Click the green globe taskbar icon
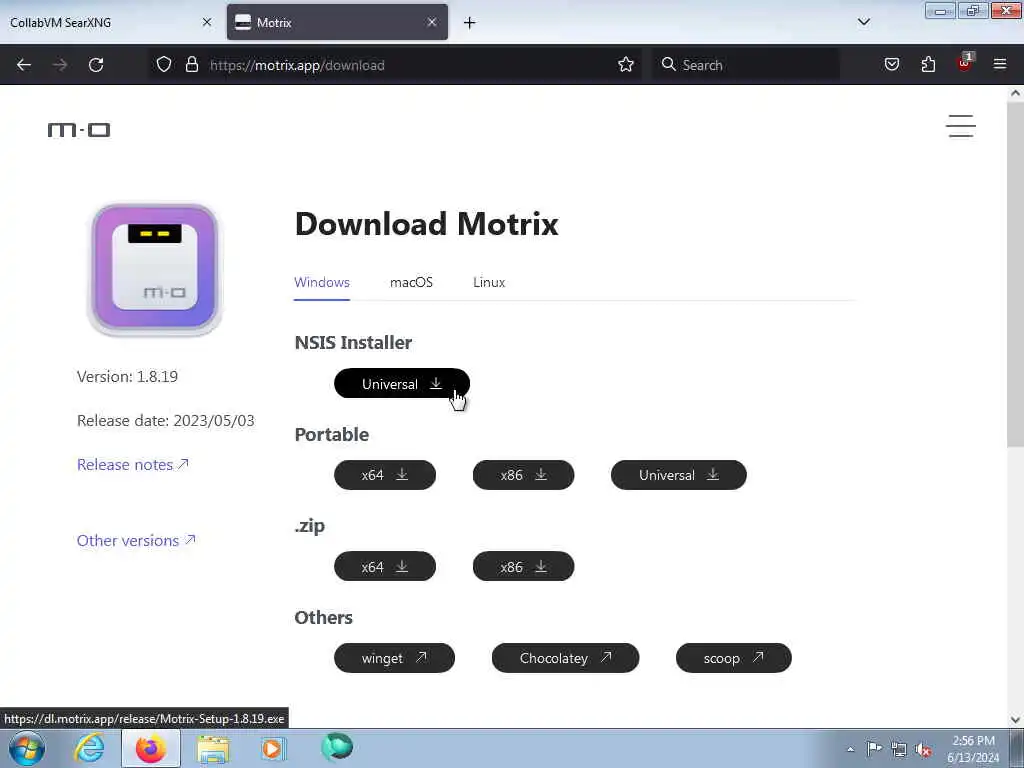 (x=337, y=747)
